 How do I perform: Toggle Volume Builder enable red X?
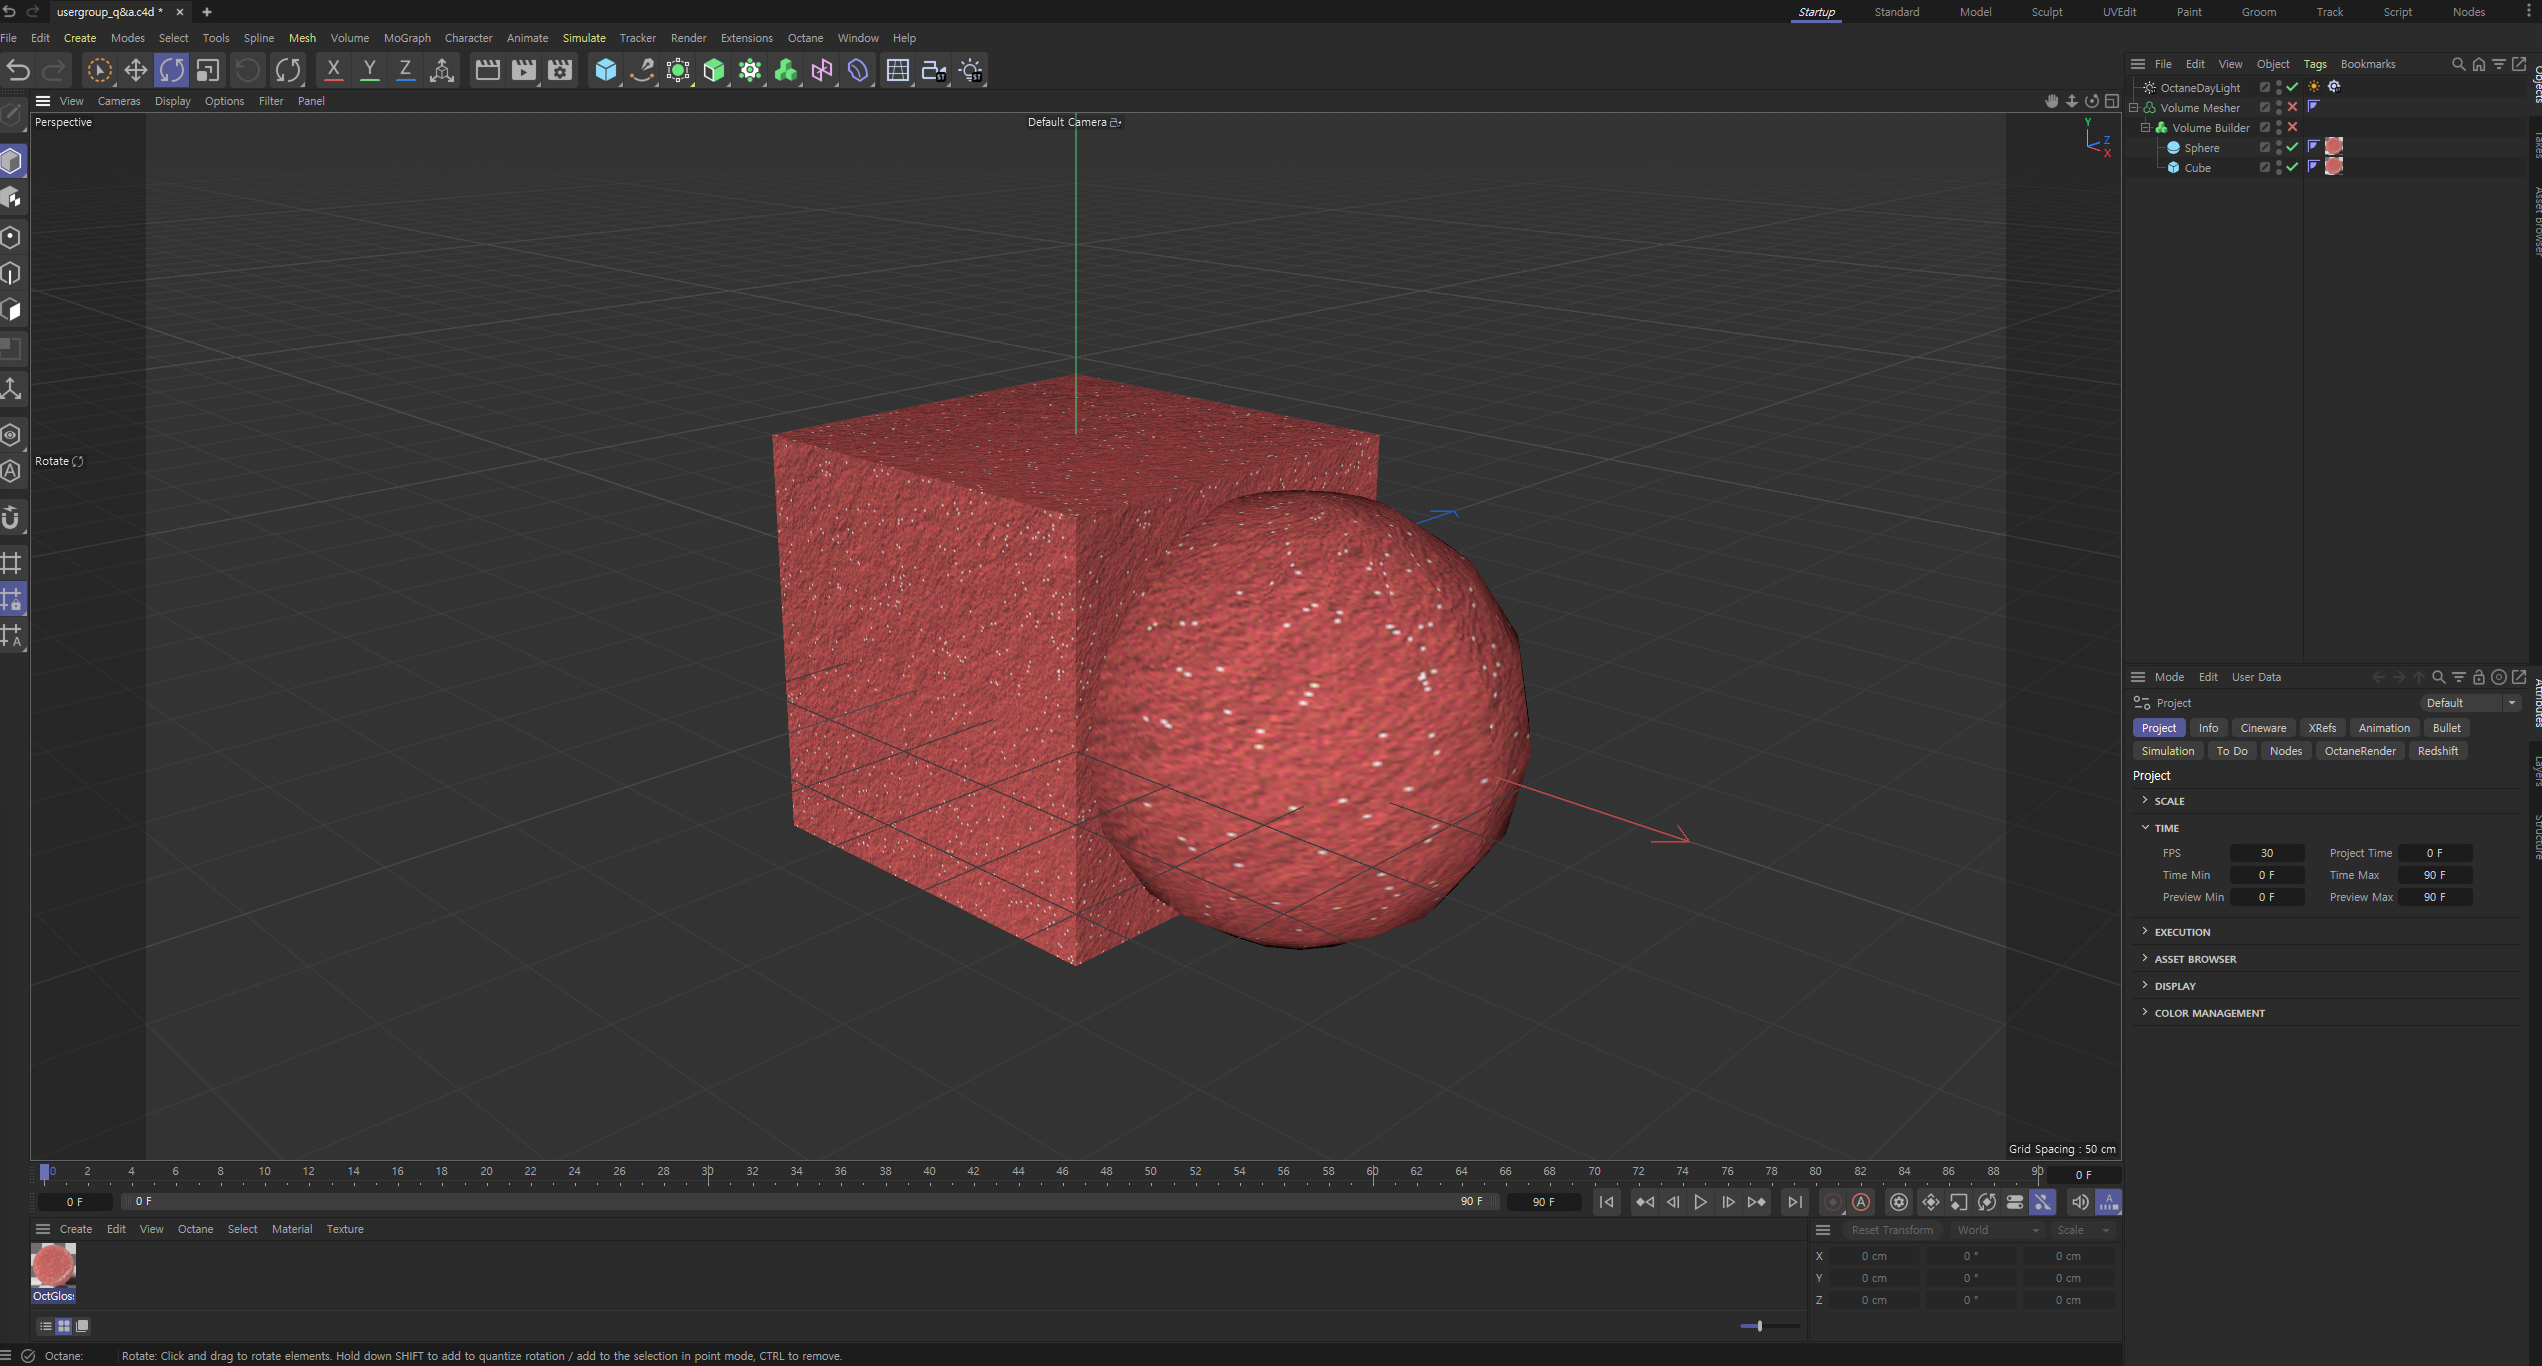click(2292, 127)
